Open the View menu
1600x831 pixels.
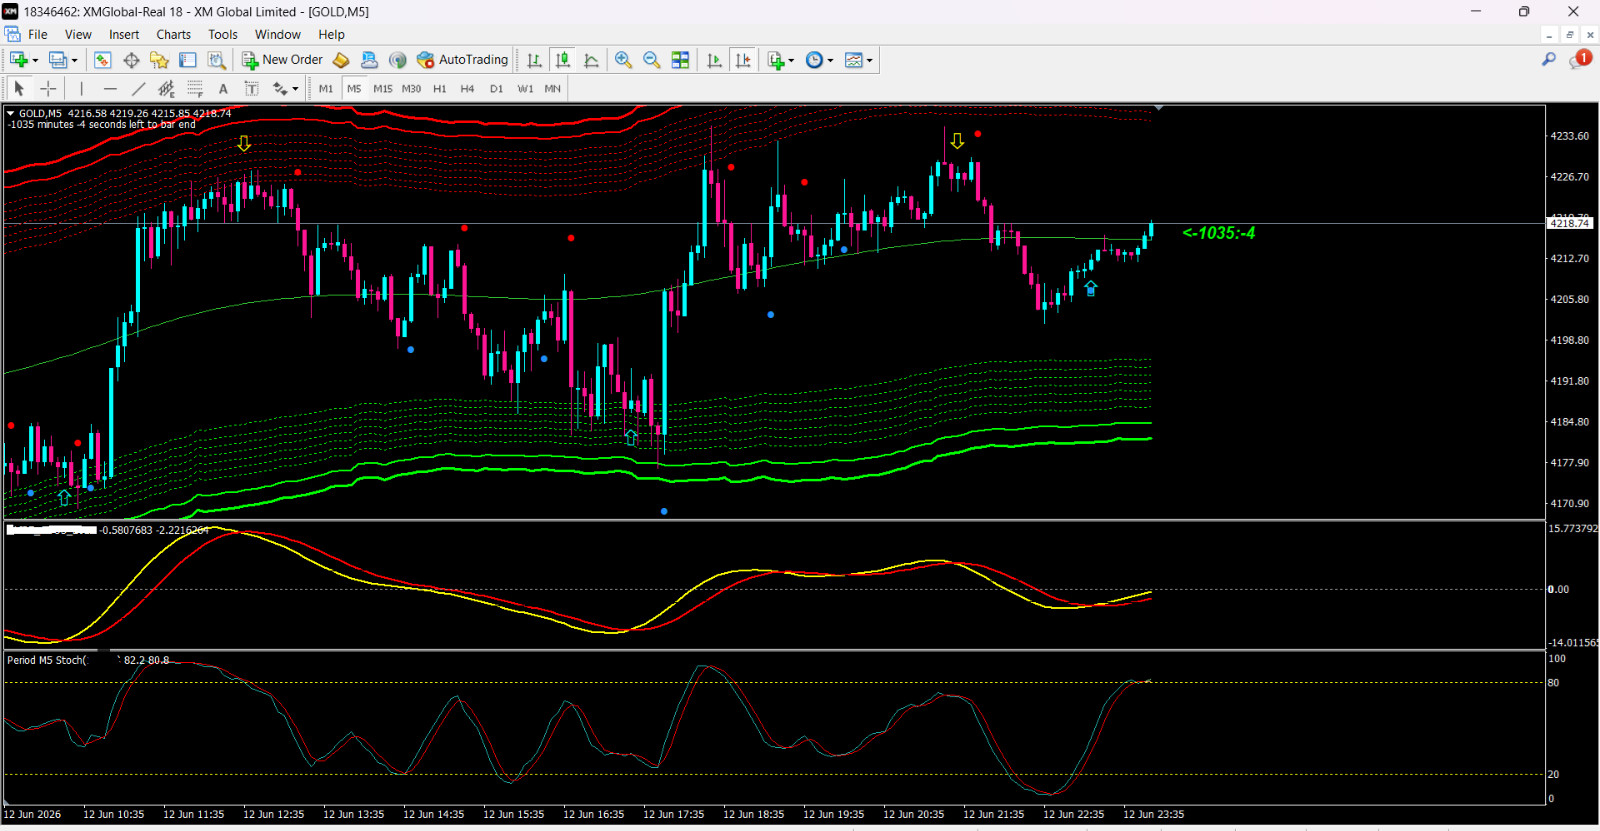point(78,34)
